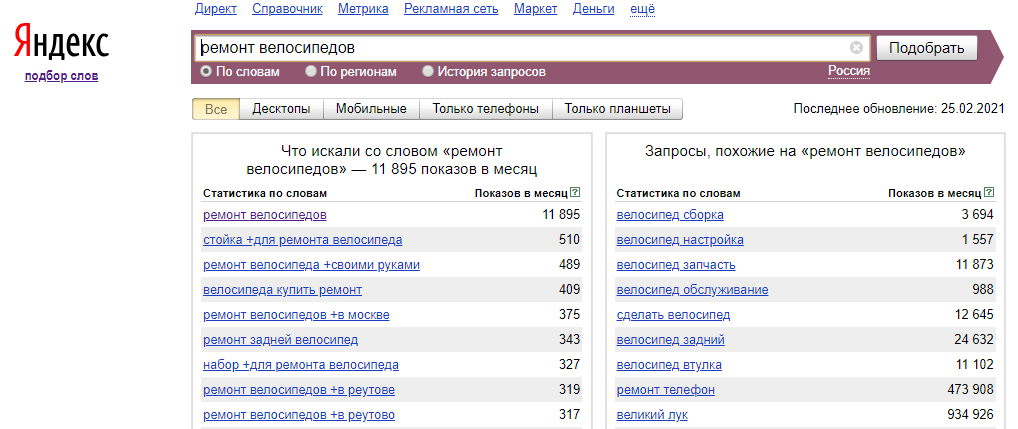Viewport: 1018px width, 429px height.
Task: Click the left 'Статистика по словам' column header
Action: (x=265, y=193)
